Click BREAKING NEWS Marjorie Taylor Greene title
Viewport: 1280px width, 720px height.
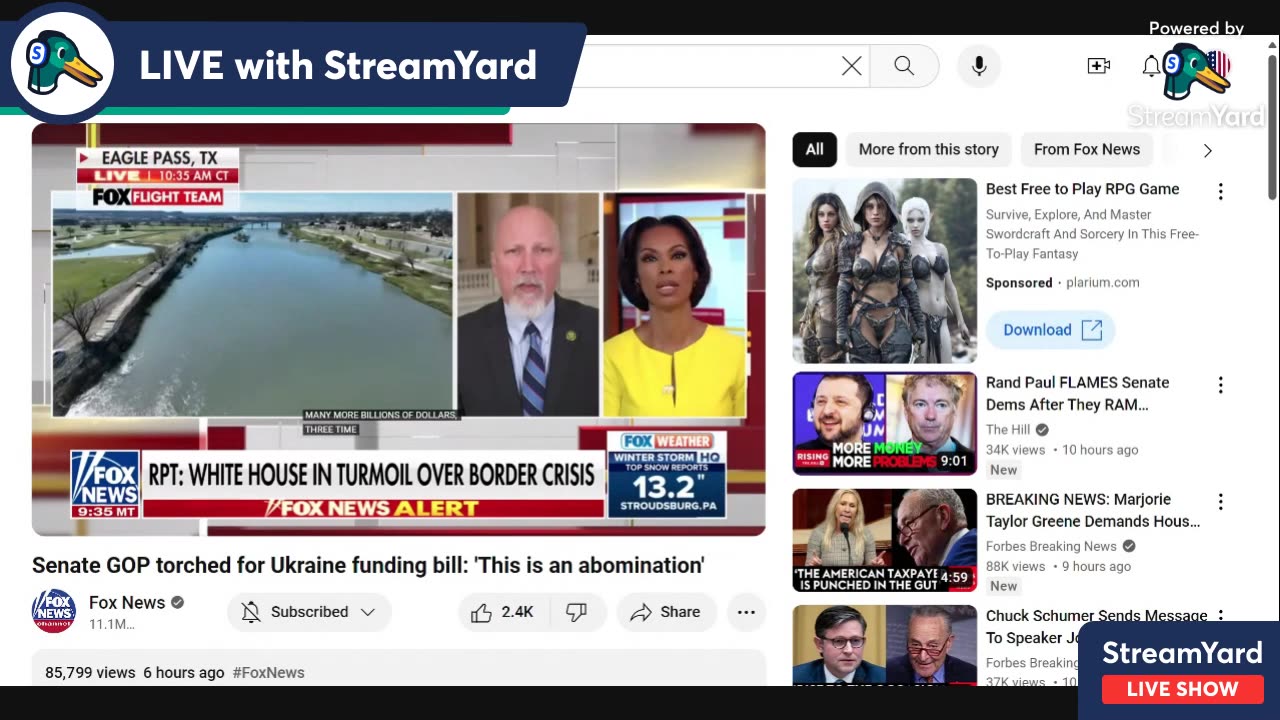coord(1093,510)
